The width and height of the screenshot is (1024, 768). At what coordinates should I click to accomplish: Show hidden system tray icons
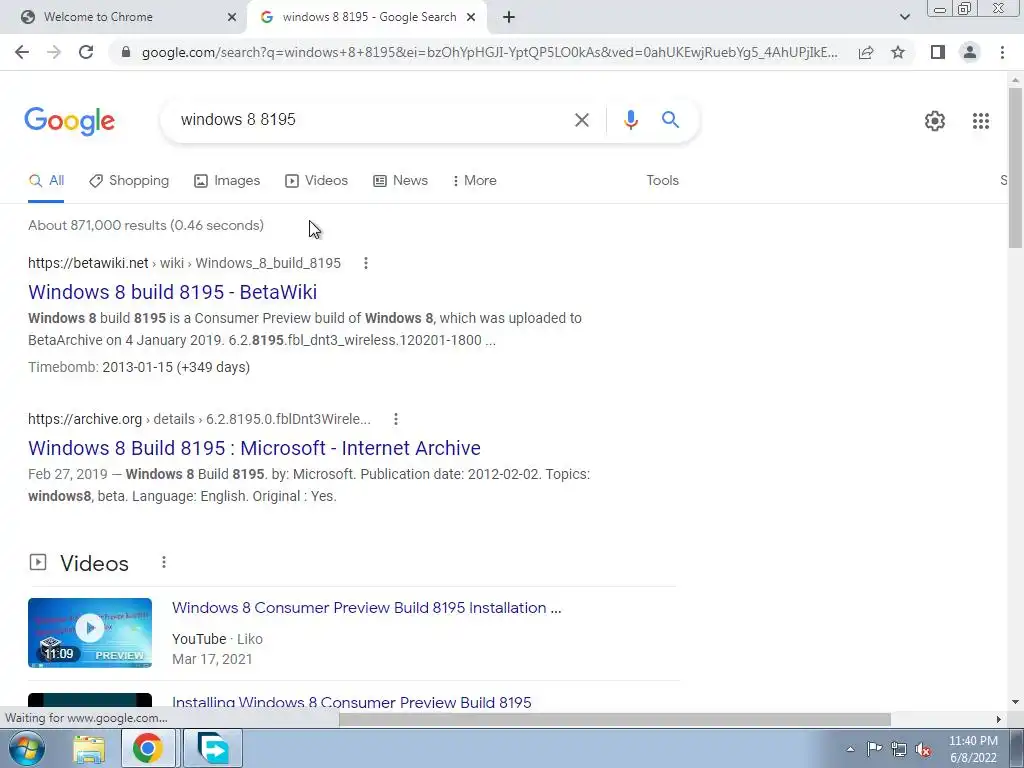pyautogui.click(x=850, y=750)
